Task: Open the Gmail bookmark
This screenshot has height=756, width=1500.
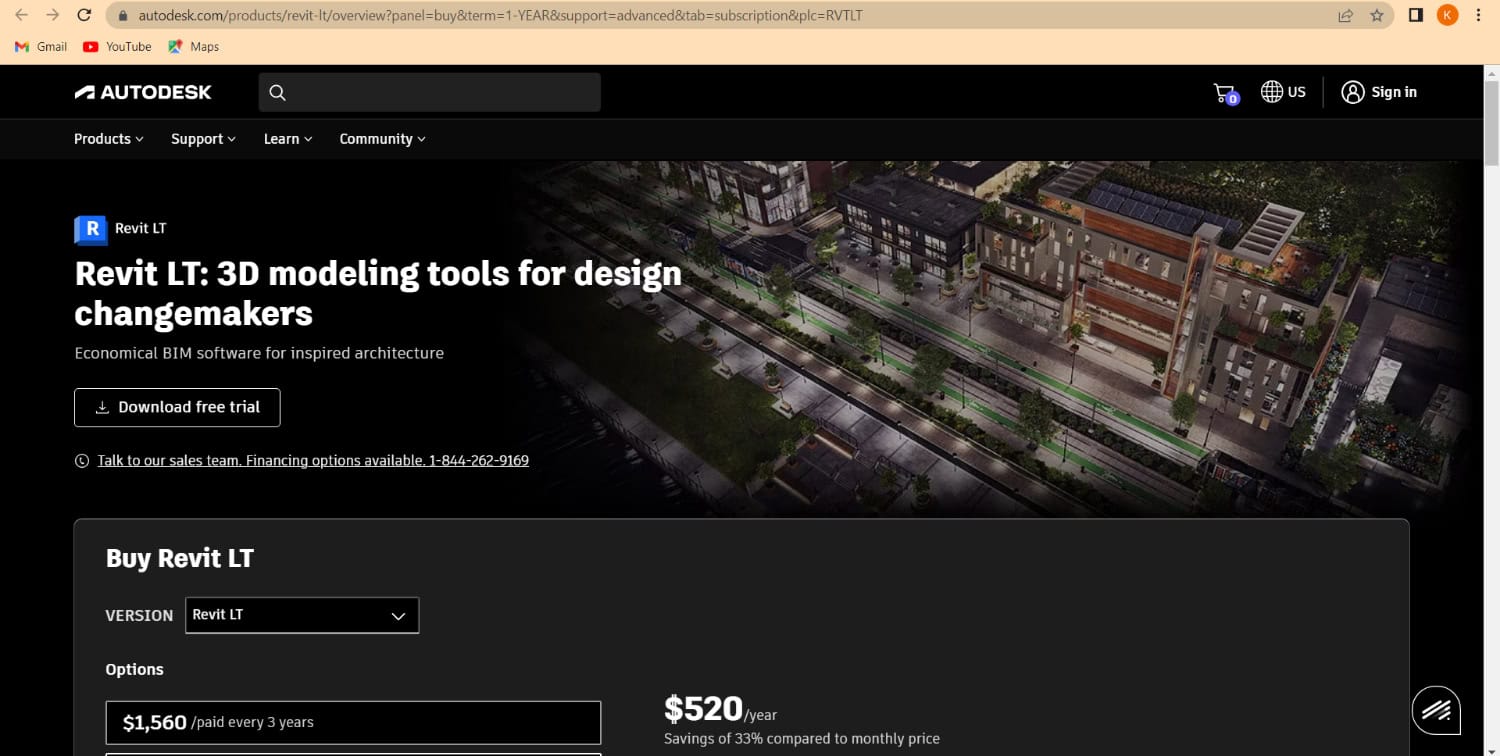Action: pyautogui.click(x=41, y=46)
